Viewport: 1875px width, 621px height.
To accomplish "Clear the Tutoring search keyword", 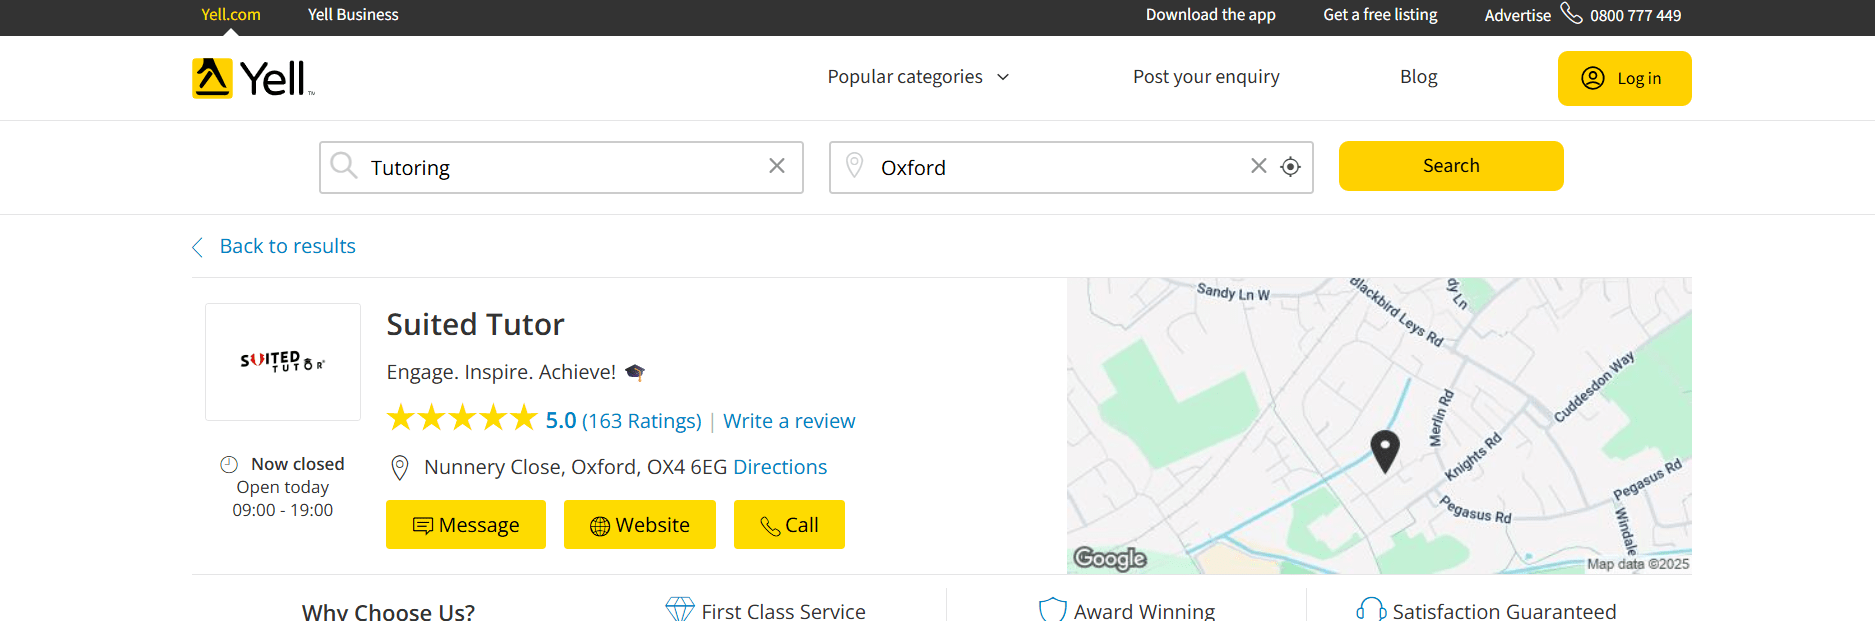I will (777, 166).
